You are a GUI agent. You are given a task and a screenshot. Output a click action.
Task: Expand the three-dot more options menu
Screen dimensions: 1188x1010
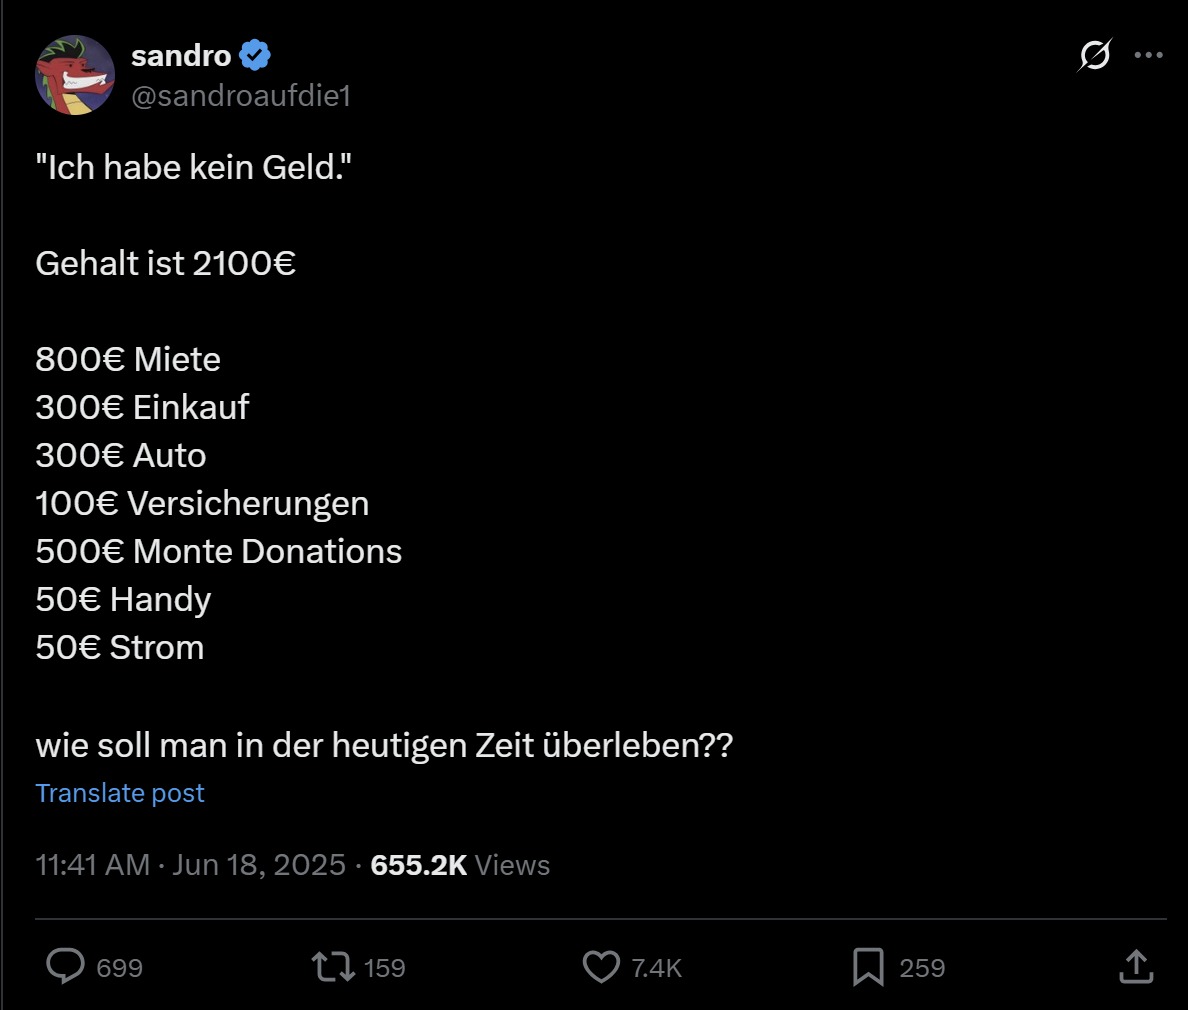coord(1149,55)
